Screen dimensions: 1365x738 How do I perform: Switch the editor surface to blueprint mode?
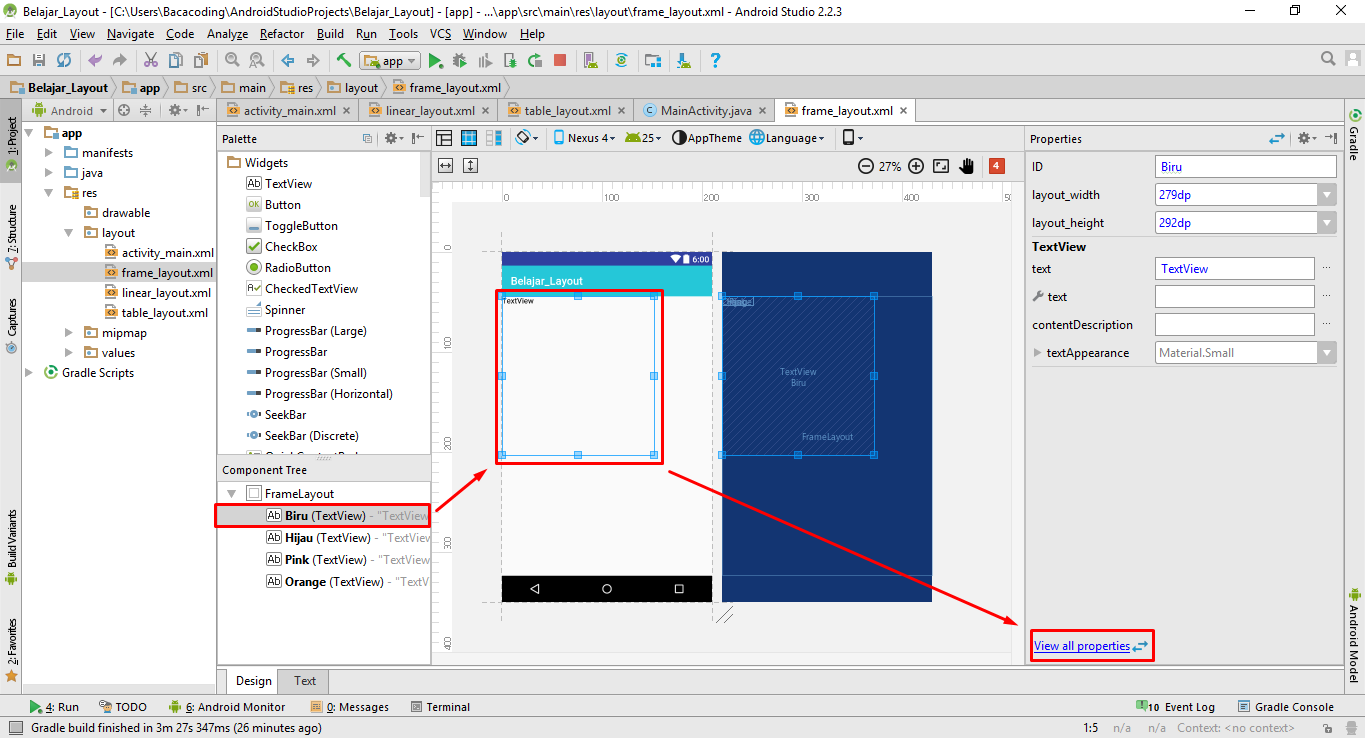pos(467,137)
